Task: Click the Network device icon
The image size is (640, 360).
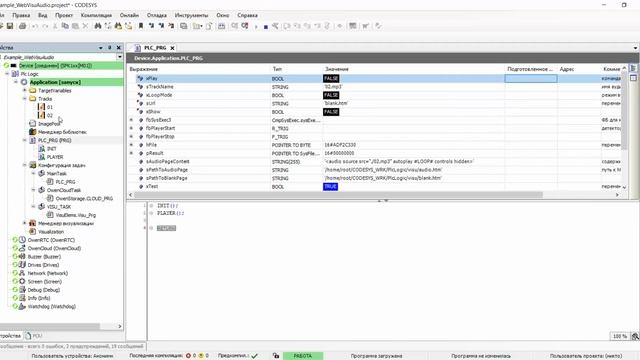Action: 22,273
